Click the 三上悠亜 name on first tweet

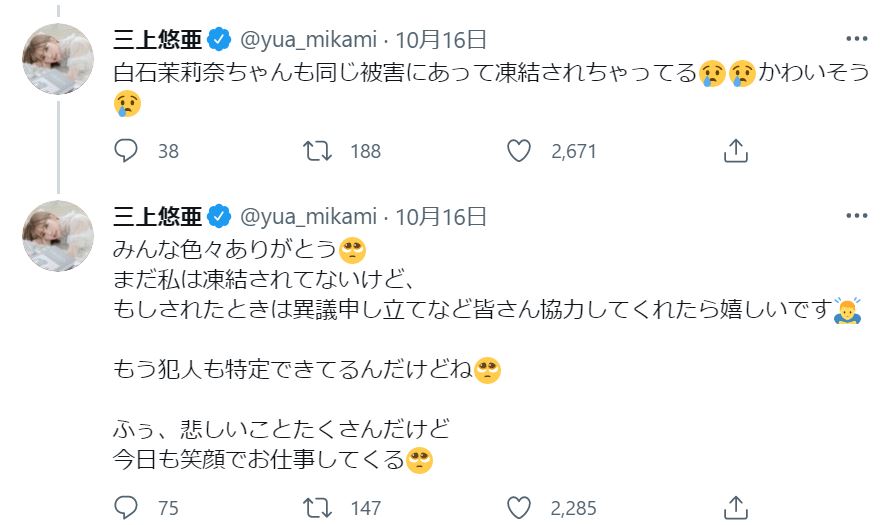(x=157, y=40)
